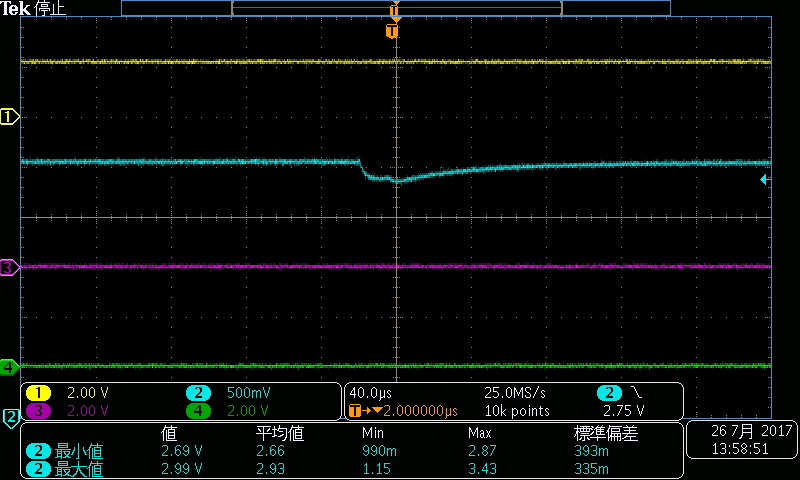Select the orange trigger position T marker

(392, 31)
